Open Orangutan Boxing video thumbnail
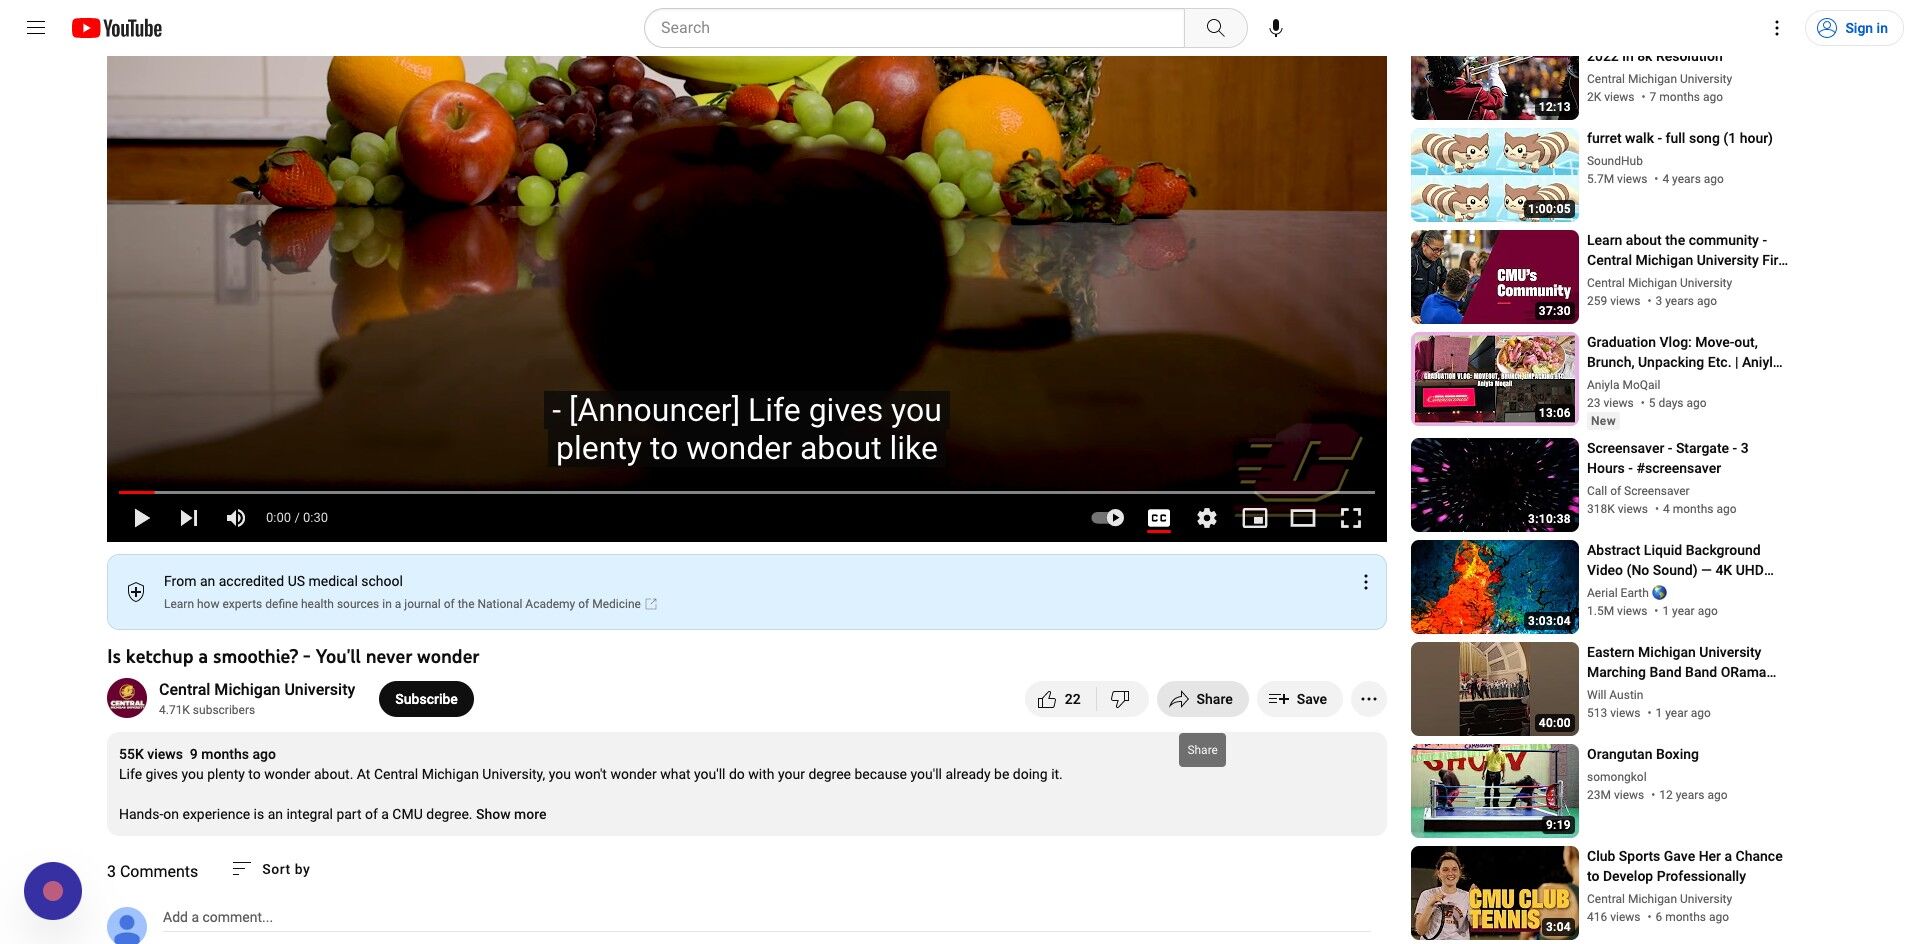Screen dimensions: 1920x944 [1494, 791]
